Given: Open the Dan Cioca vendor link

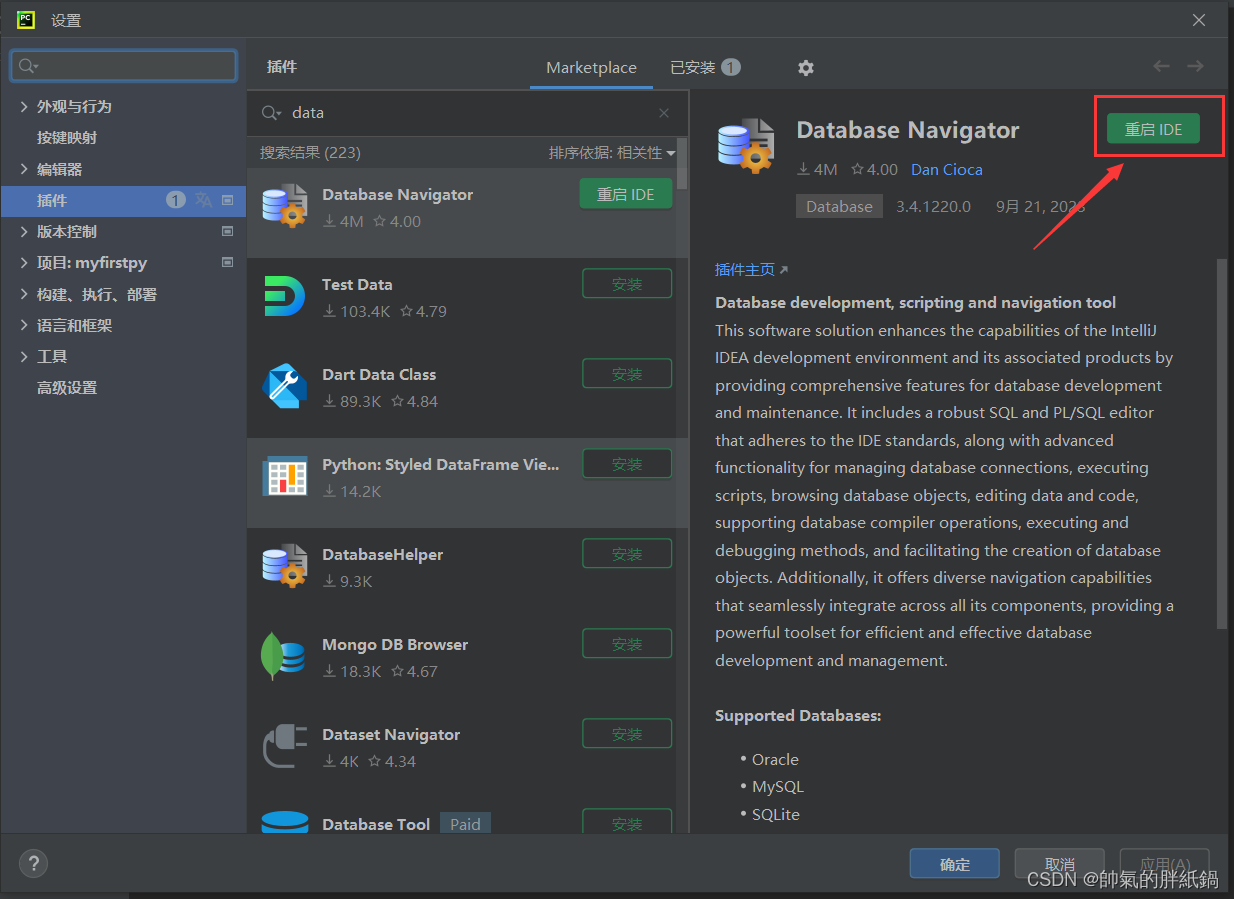Looking at the screenshot, I should (946, 169).
